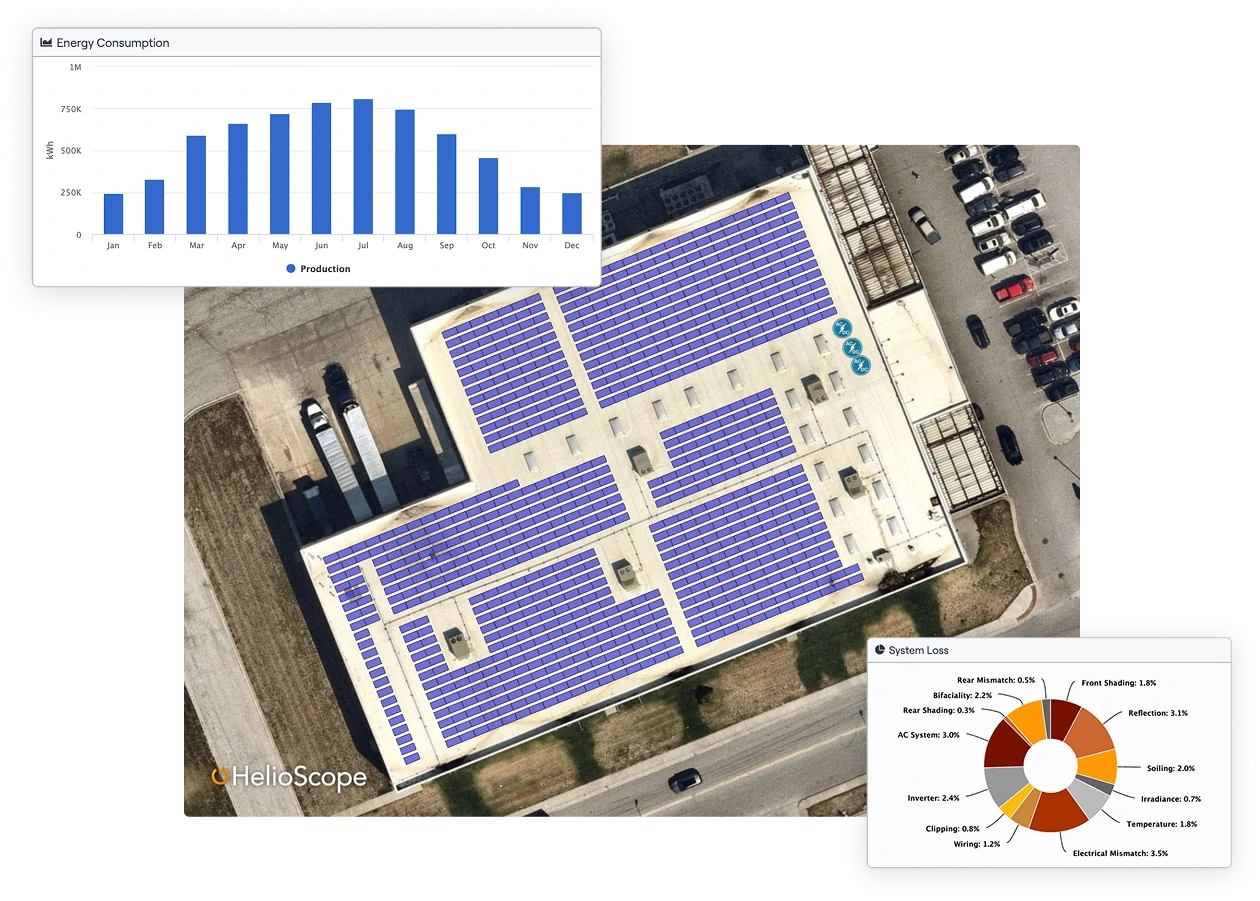Click the HelioScope logo watermark
The width and height of the screenshot is (1260, 901).
(x=288, y=777)
